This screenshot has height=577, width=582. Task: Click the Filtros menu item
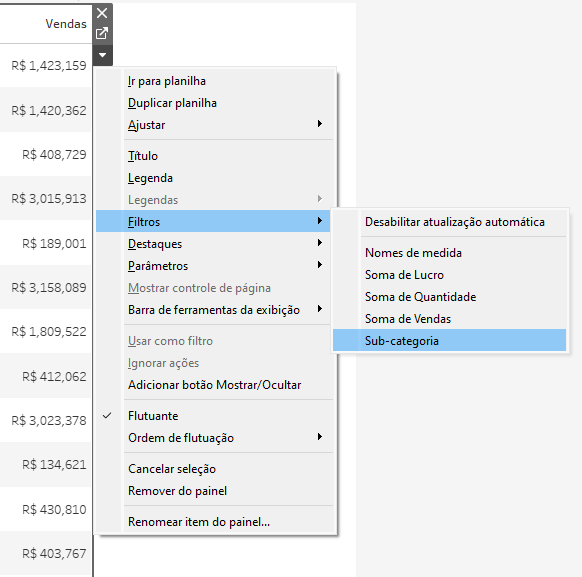213,222
